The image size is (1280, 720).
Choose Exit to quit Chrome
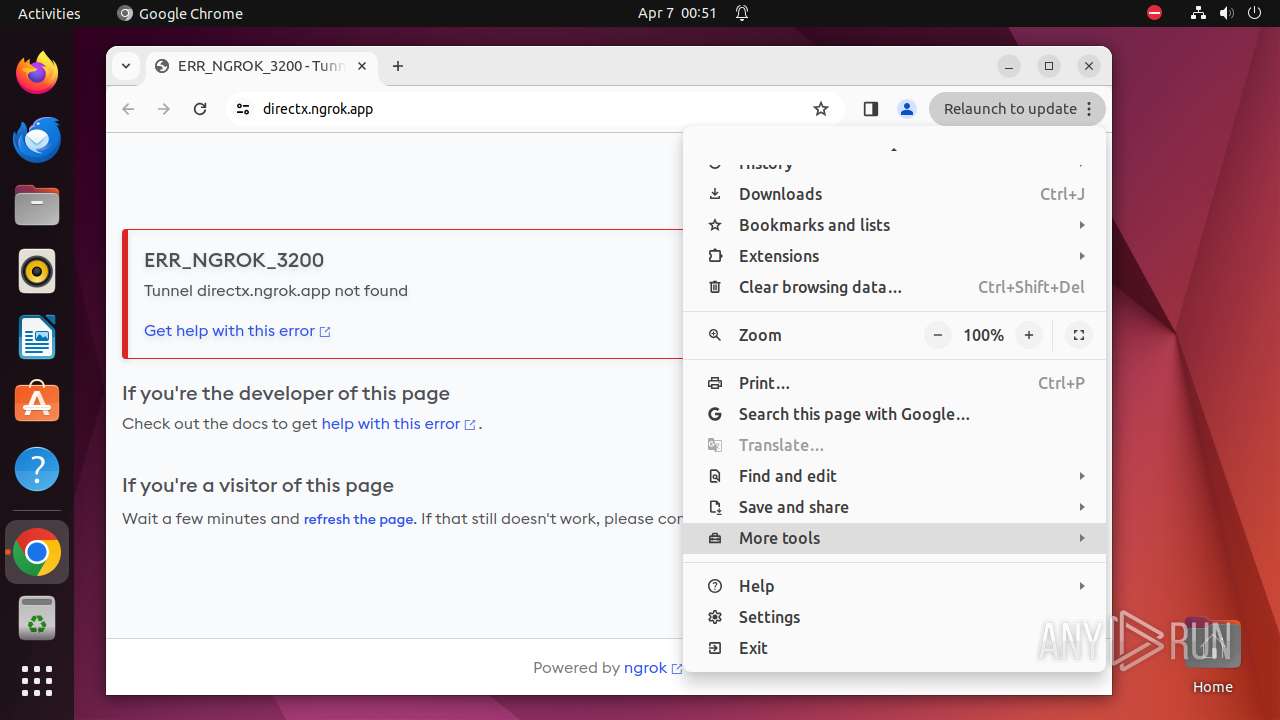pyautogui.click(x=895, y=648)
